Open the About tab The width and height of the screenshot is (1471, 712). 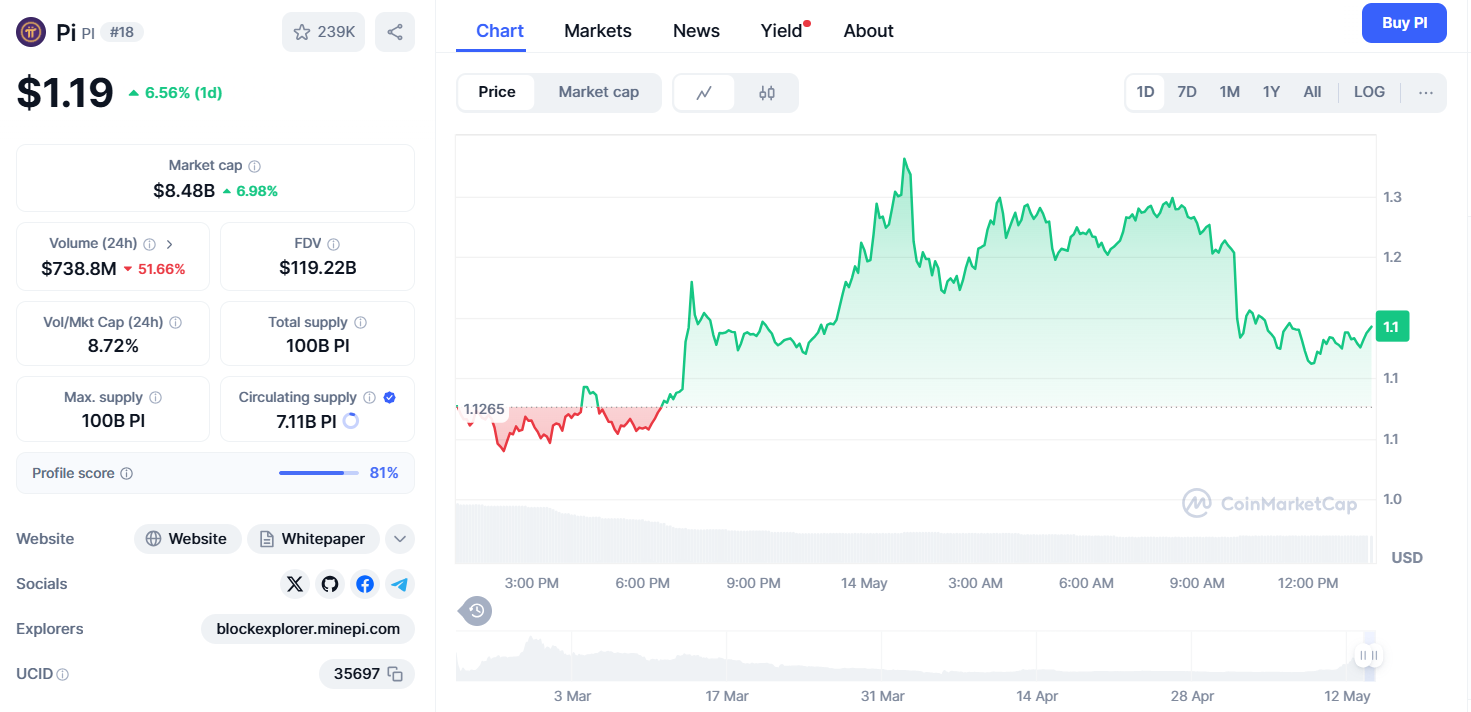869,31
